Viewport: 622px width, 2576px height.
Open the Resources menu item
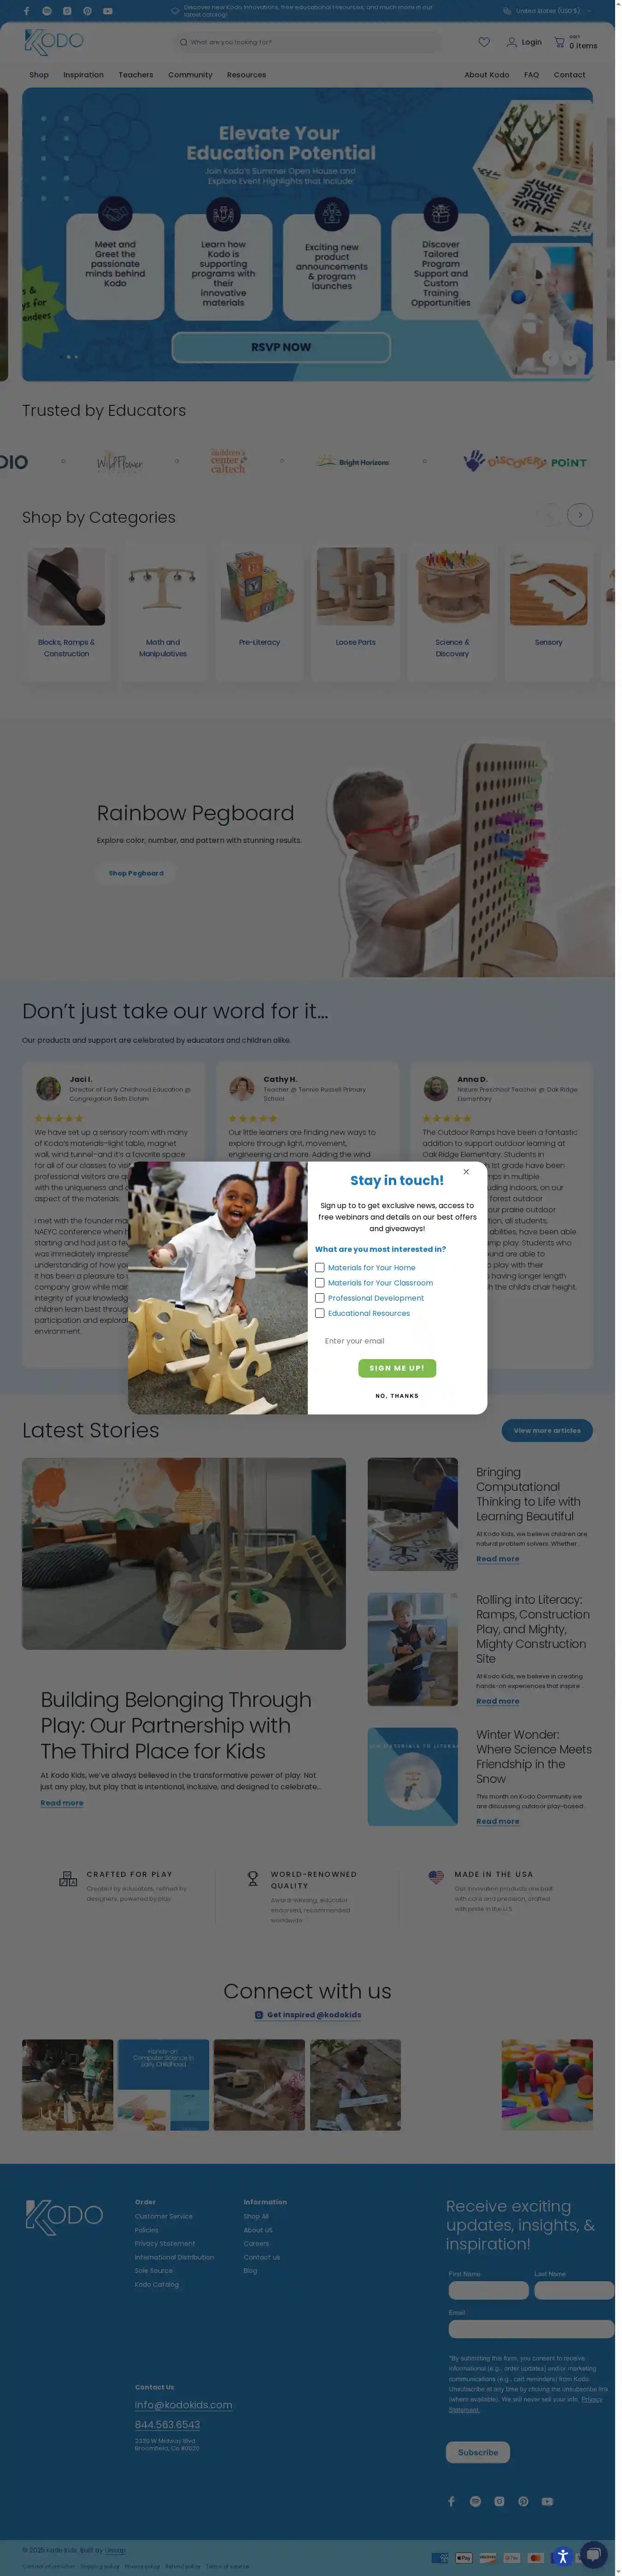click(246, 75)
